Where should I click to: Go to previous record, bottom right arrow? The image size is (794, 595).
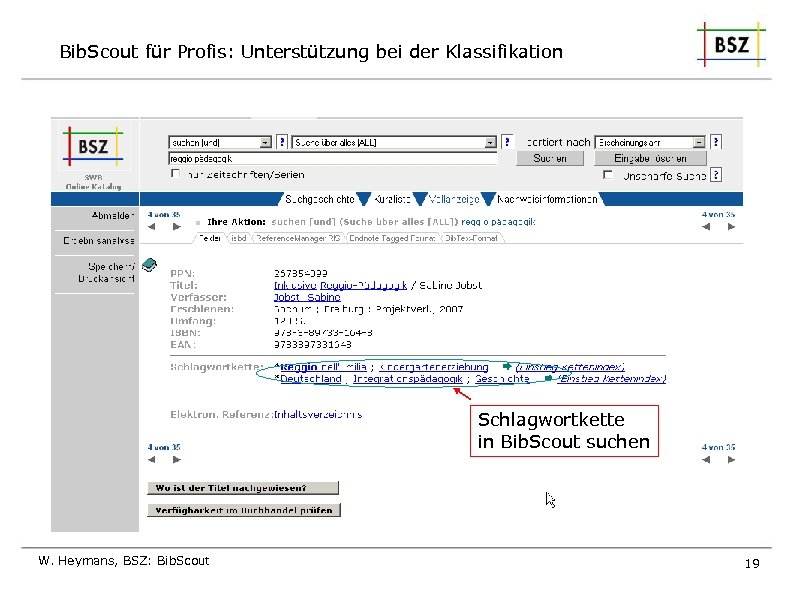(706, 460)
